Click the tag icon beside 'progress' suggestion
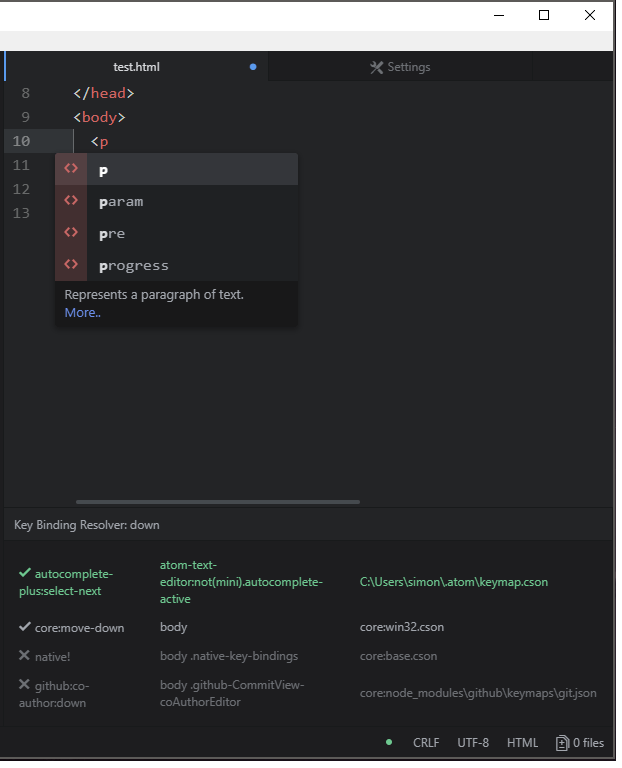Viewport: 622px width, 768px height. [x=71, y=265]
